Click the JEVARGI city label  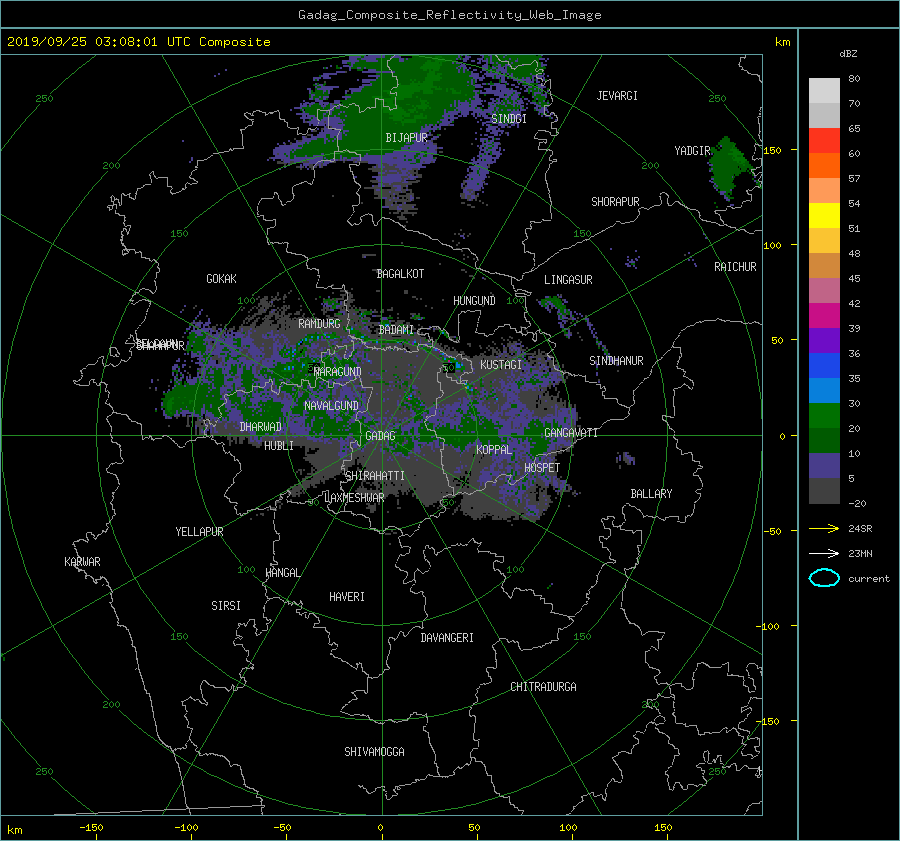617,96
